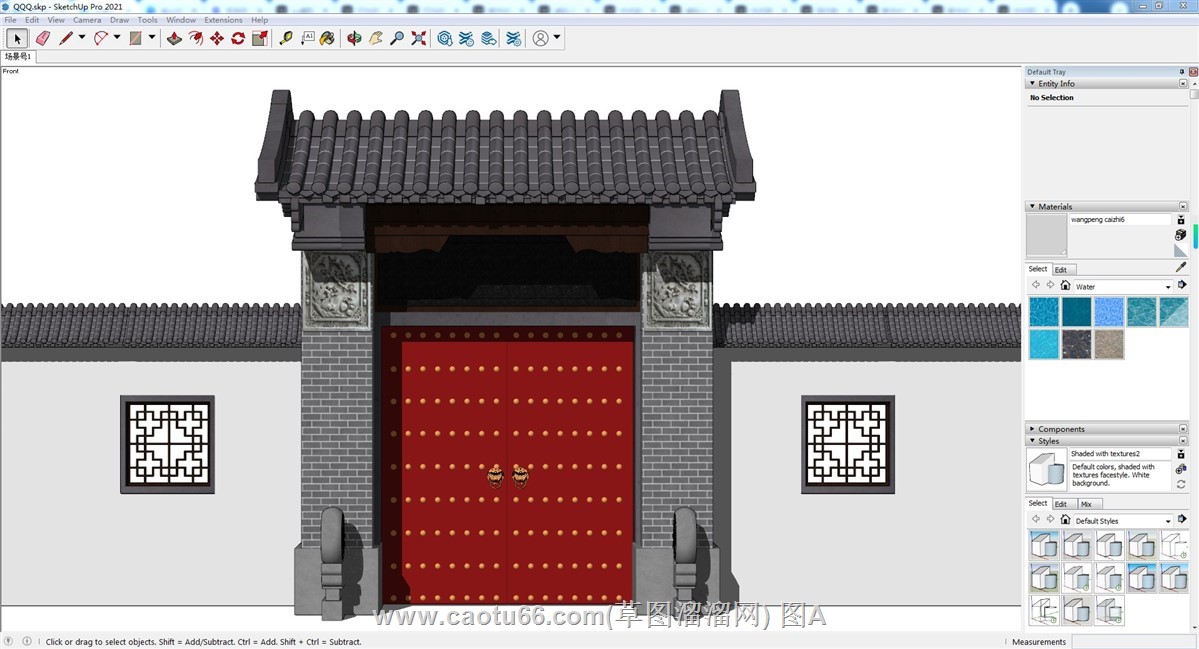Open the Extensions menu
The width and height of the screenshot is (1199, 649).
[x=223, y=20]
